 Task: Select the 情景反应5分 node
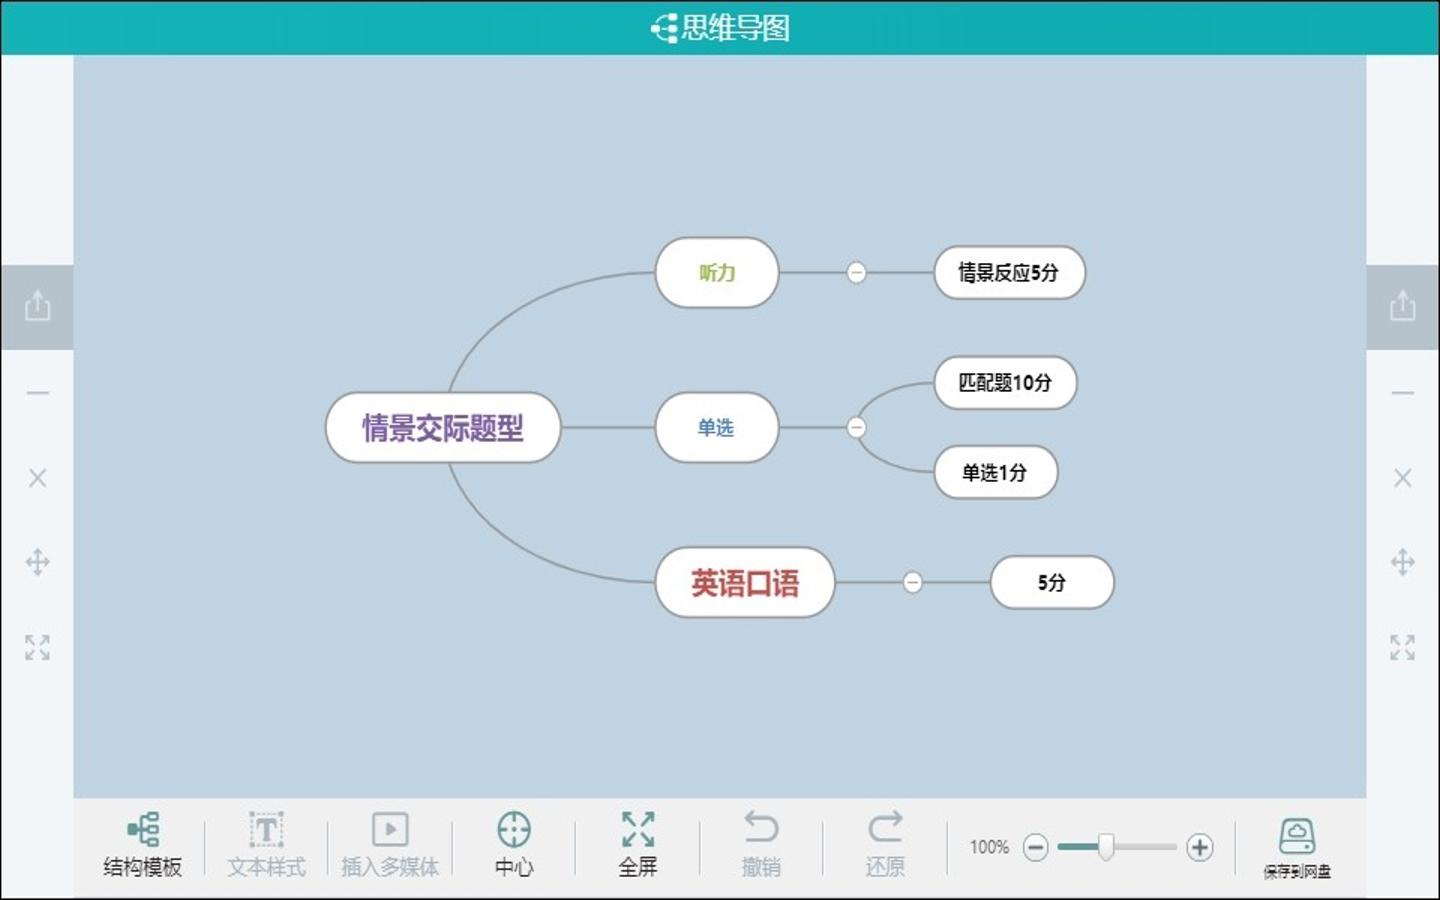point(1009,272)
